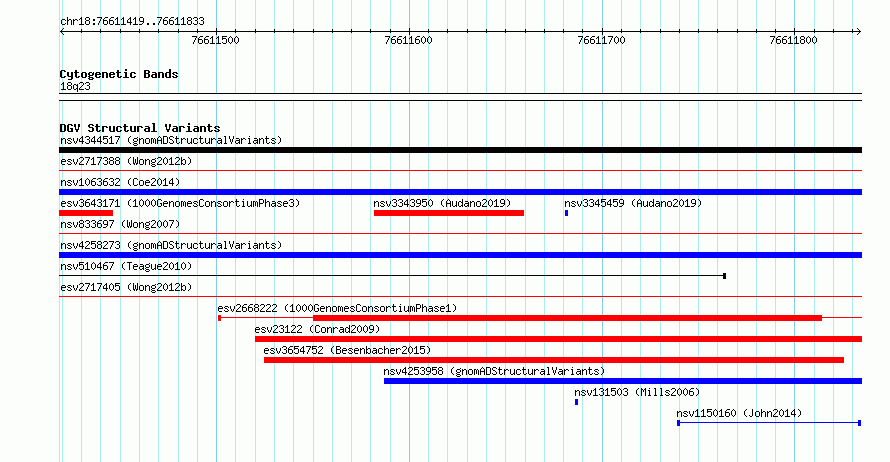The width and height of the screenshot is (890, 462).
Task: Click ruler position 76611500
Action: (216, 40)
